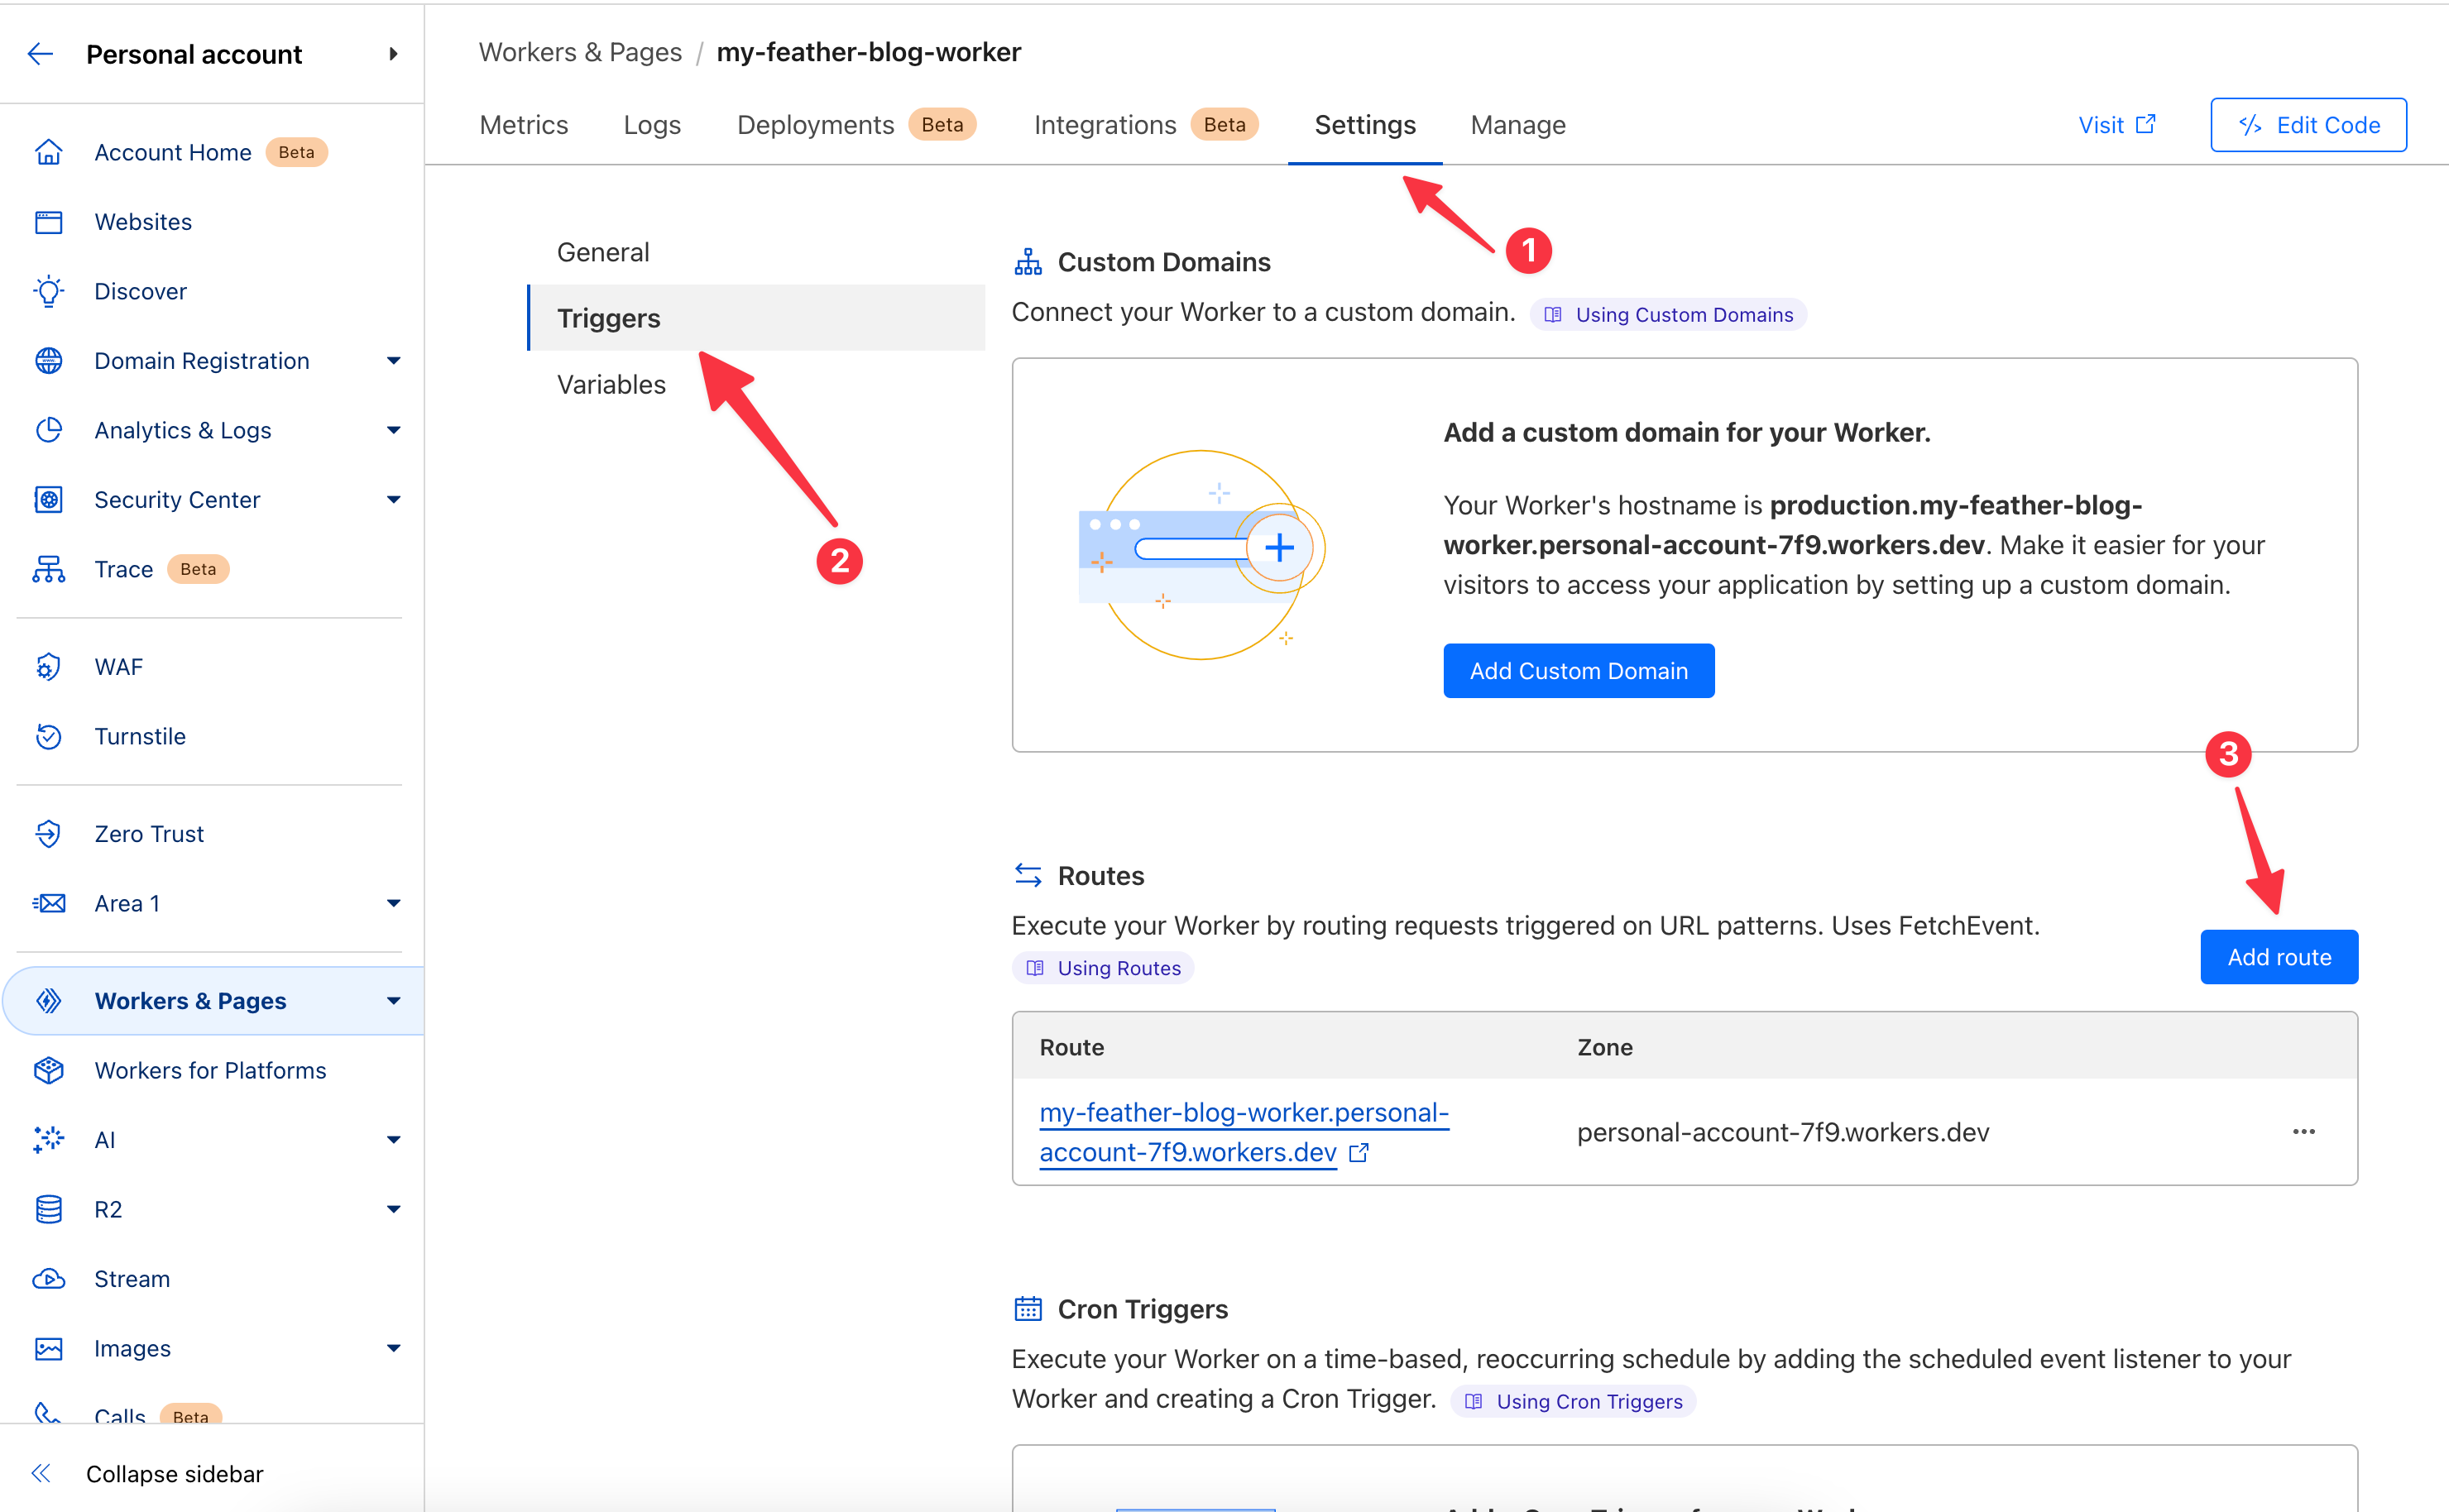Click the AI sparkle icon

click(x=48, y=1140)
